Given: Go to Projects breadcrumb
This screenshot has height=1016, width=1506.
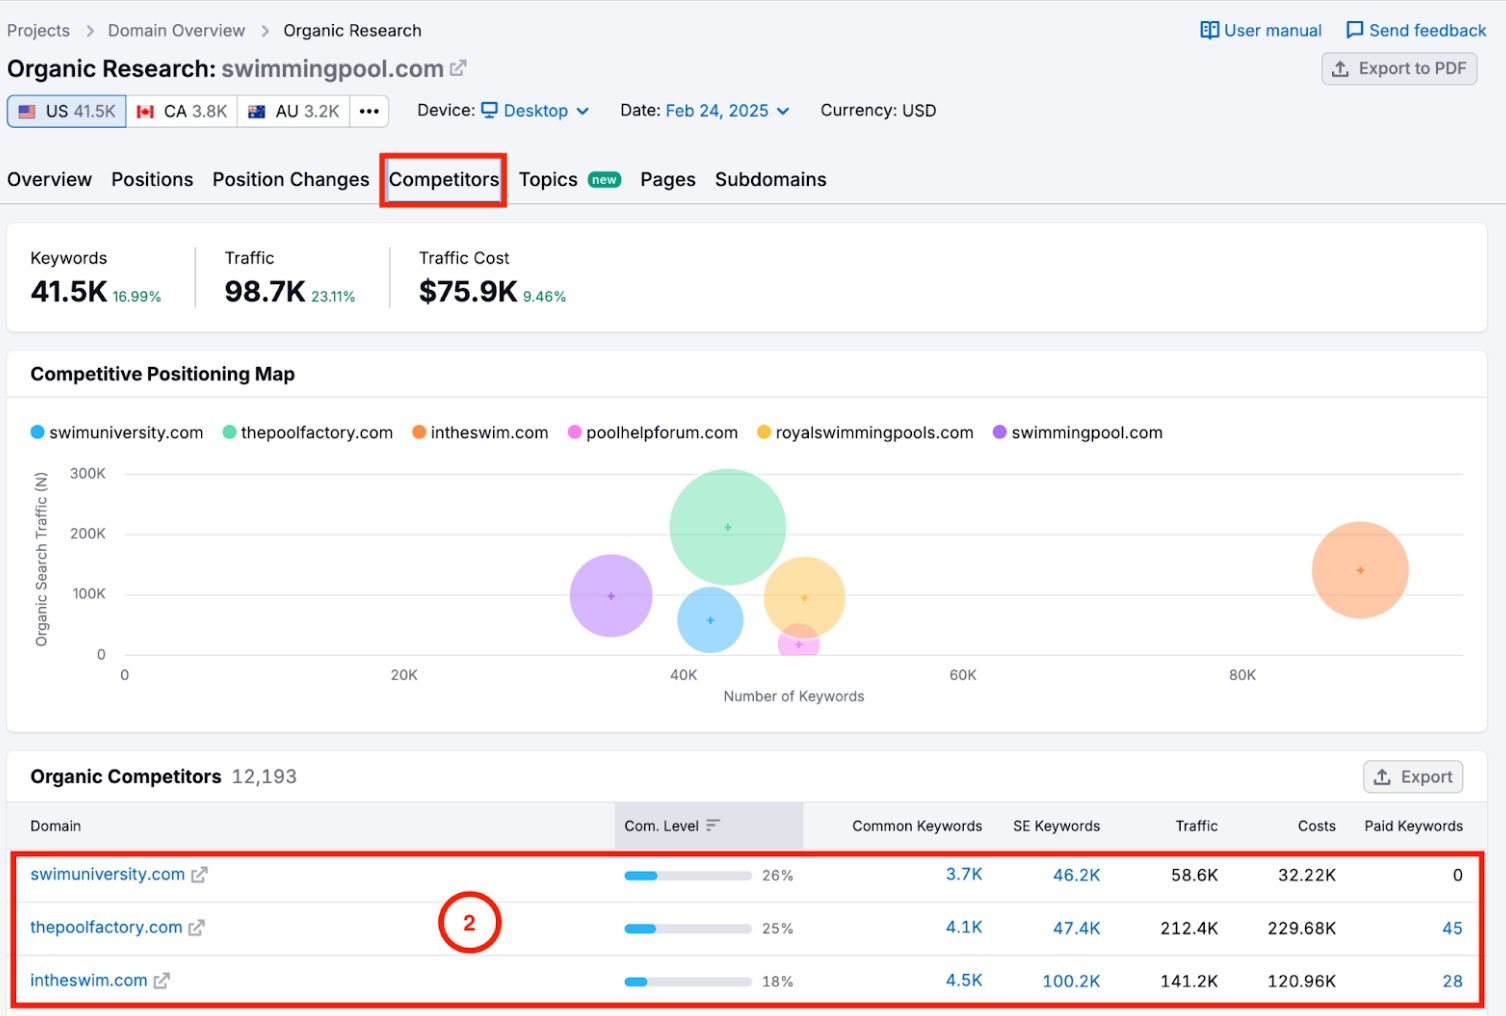Looking at the screenshot, I should (x=38, y=31).
